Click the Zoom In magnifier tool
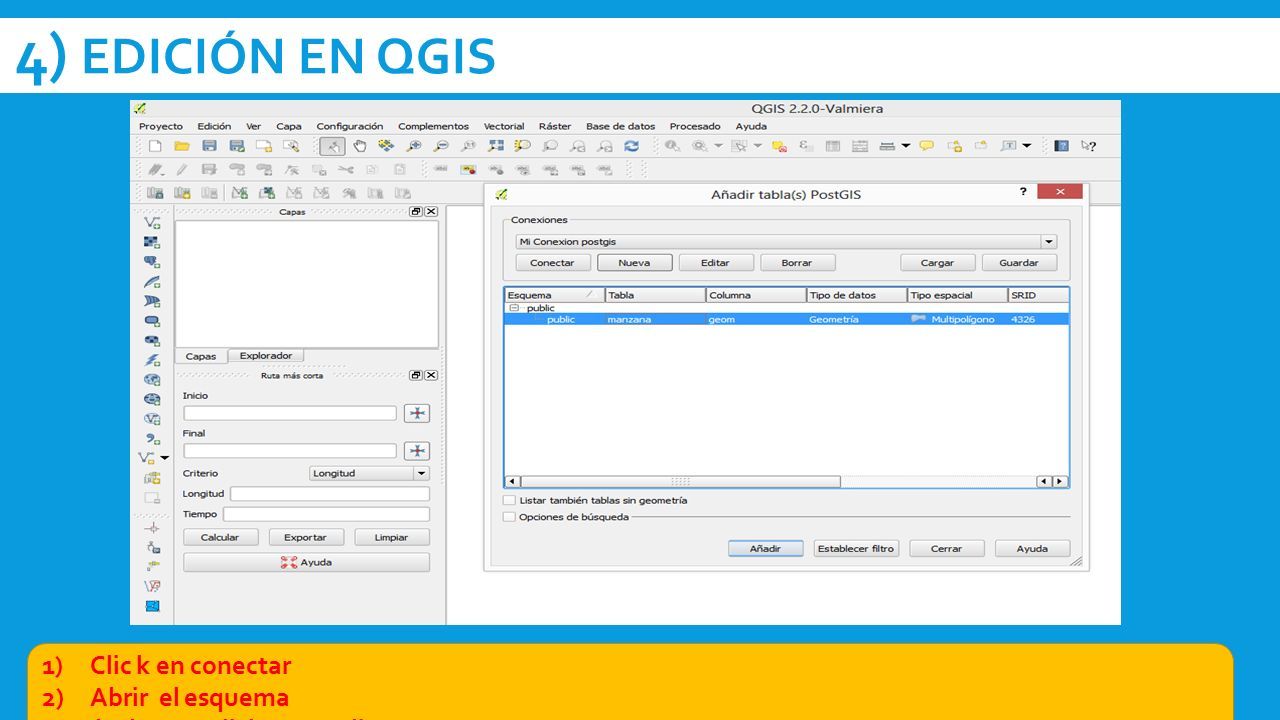Image resolution: width=1280 pixels, height=720 pixels. (414, 146)
